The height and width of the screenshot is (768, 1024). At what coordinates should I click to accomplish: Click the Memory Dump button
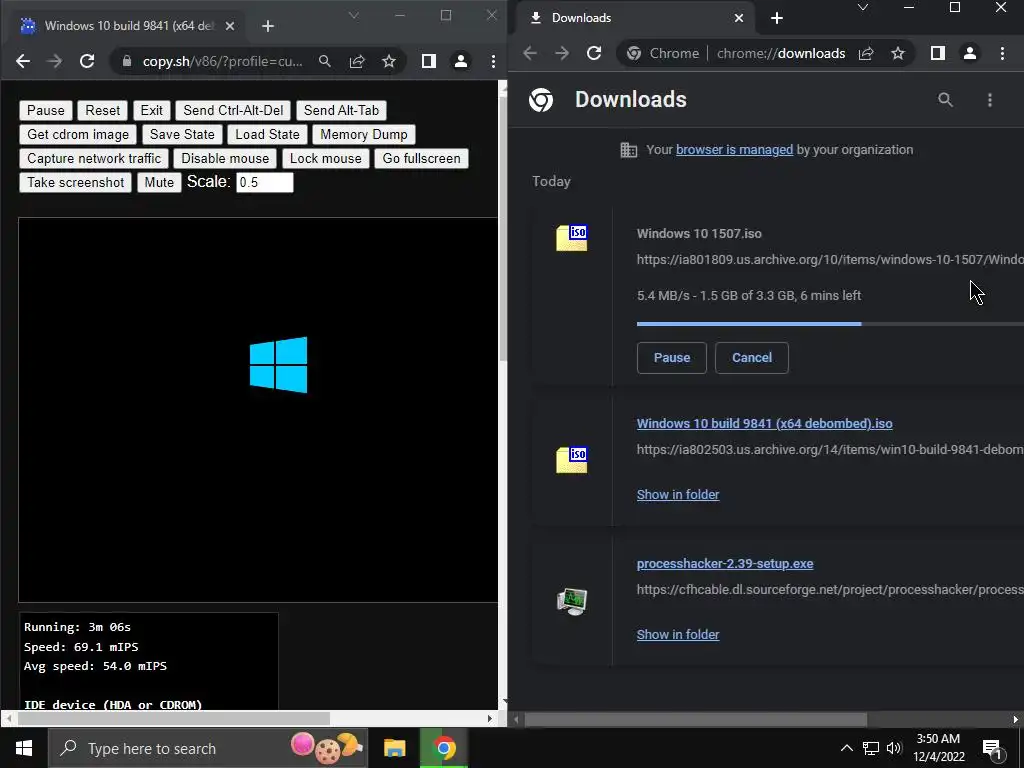pyautogui.click(x=364, y=135)
